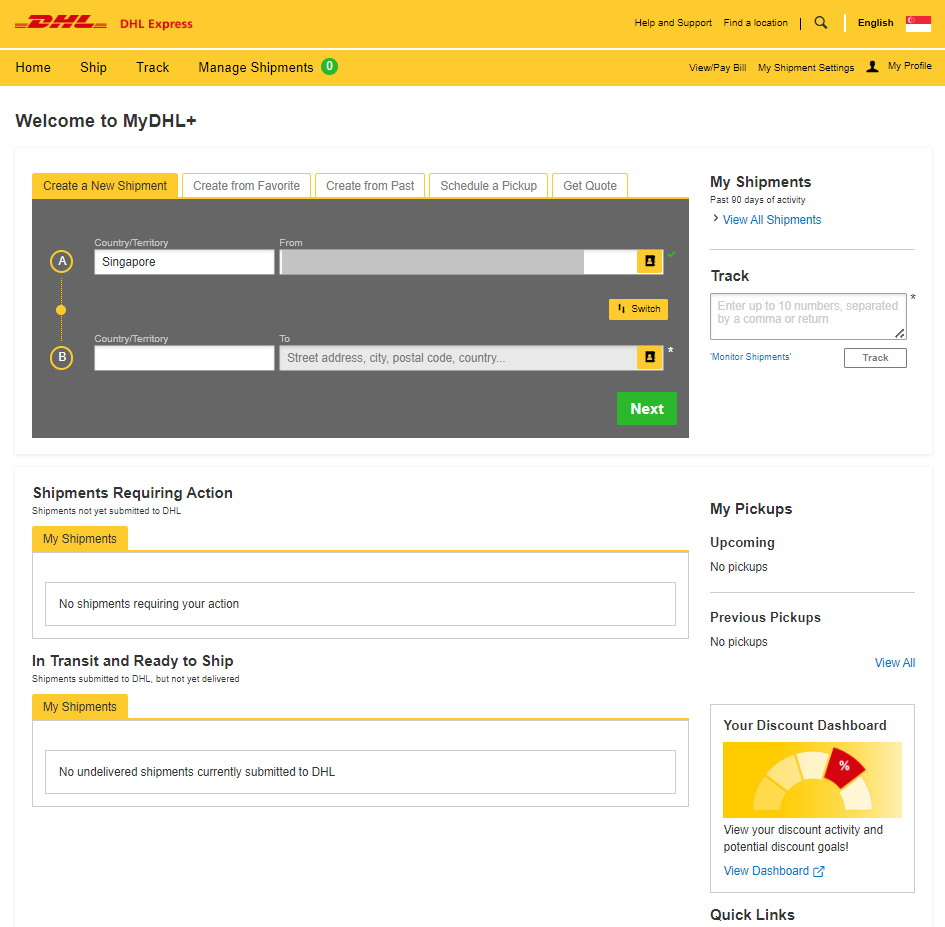The height and width of the screenshot is (927, 945).
Task: Open address book for To field
Action: [650, 357]
